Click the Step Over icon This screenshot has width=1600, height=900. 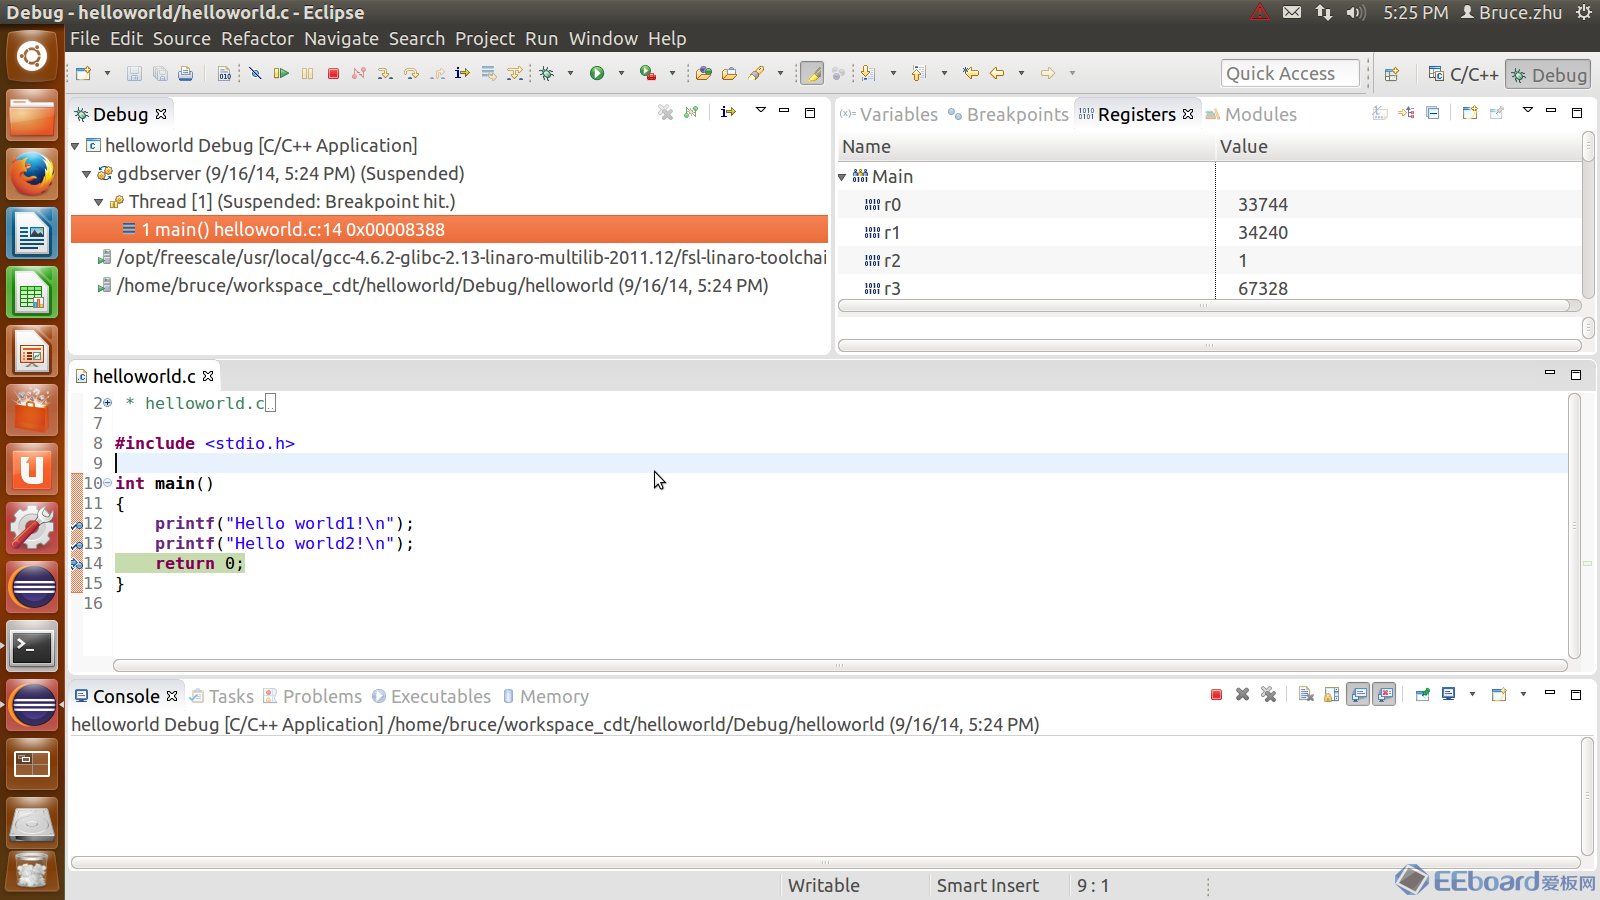[411, 73]
